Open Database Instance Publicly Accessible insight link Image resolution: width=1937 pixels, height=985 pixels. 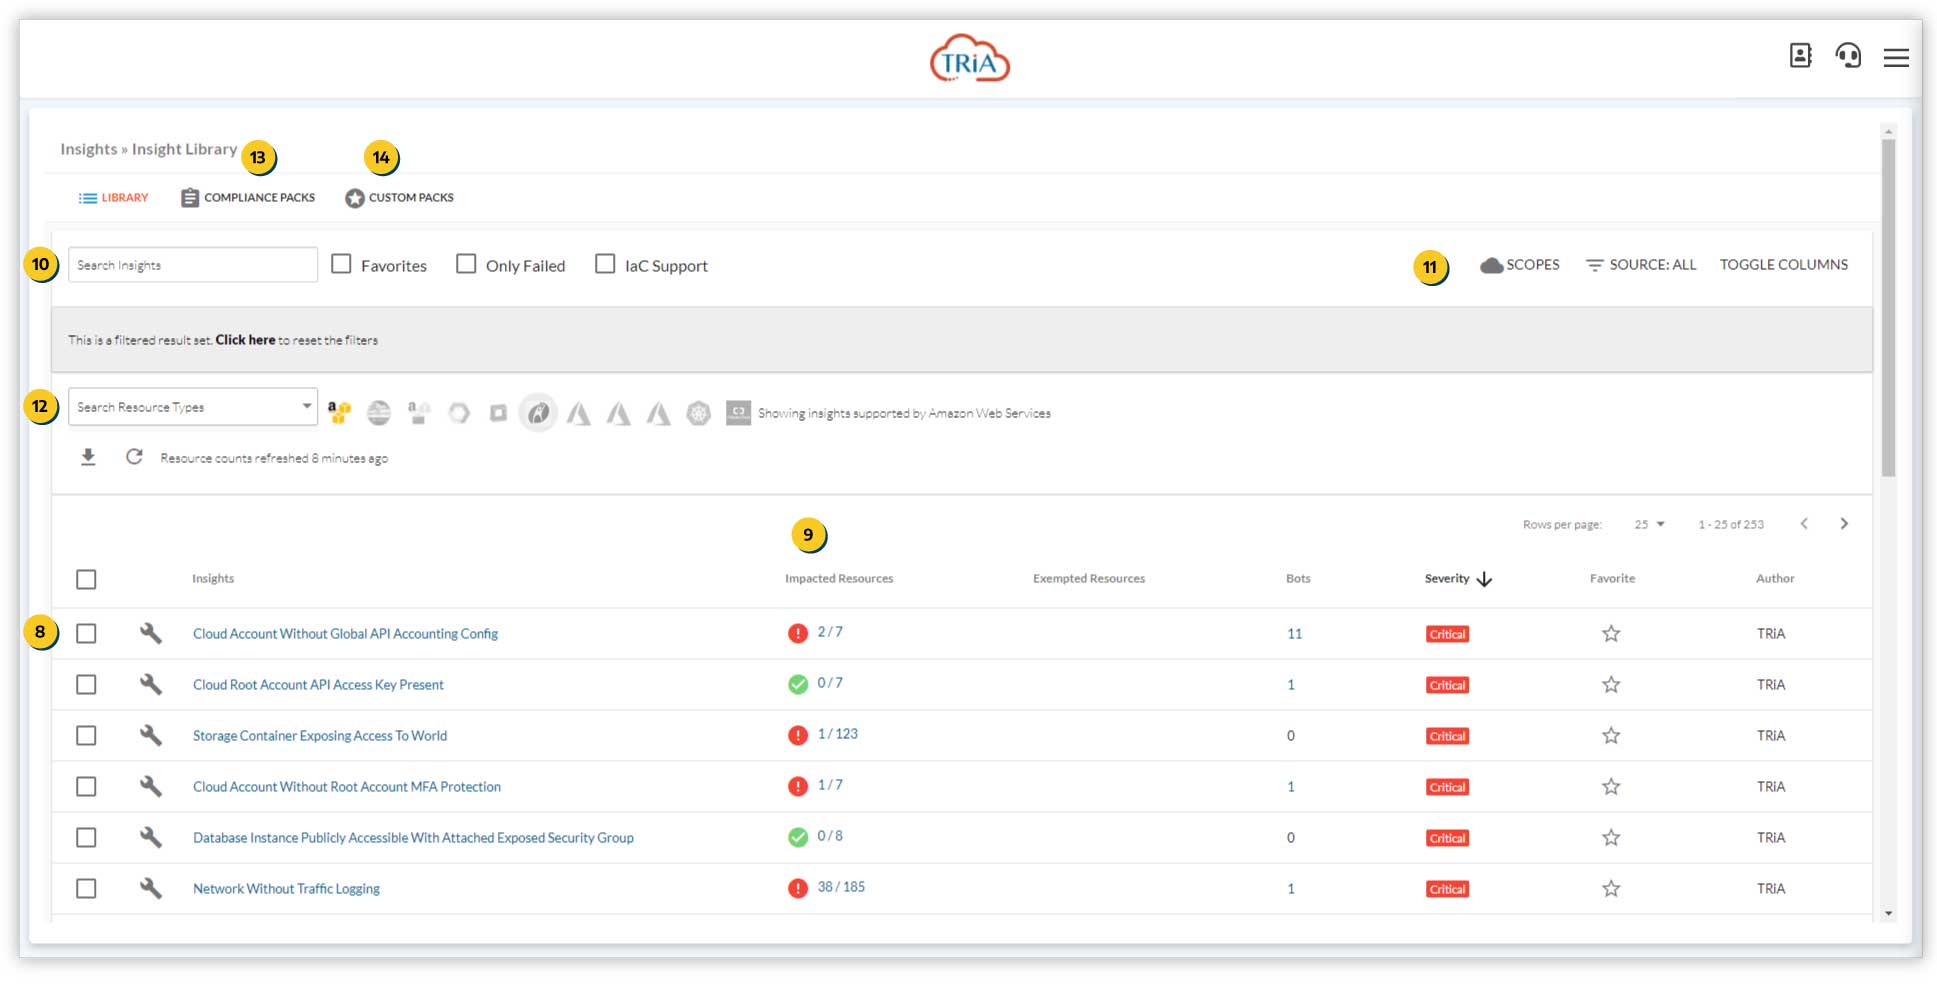pos(413,837)
